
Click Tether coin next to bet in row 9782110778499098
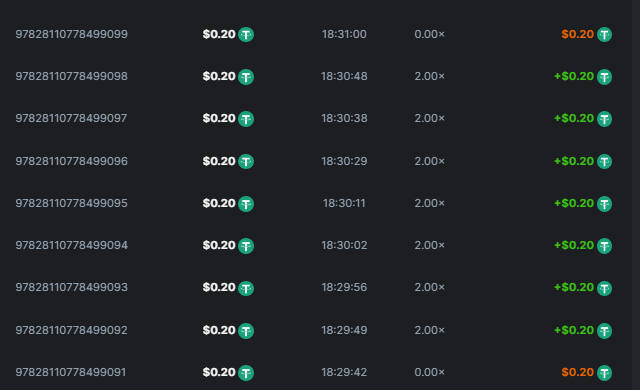(x=246, y=77)
